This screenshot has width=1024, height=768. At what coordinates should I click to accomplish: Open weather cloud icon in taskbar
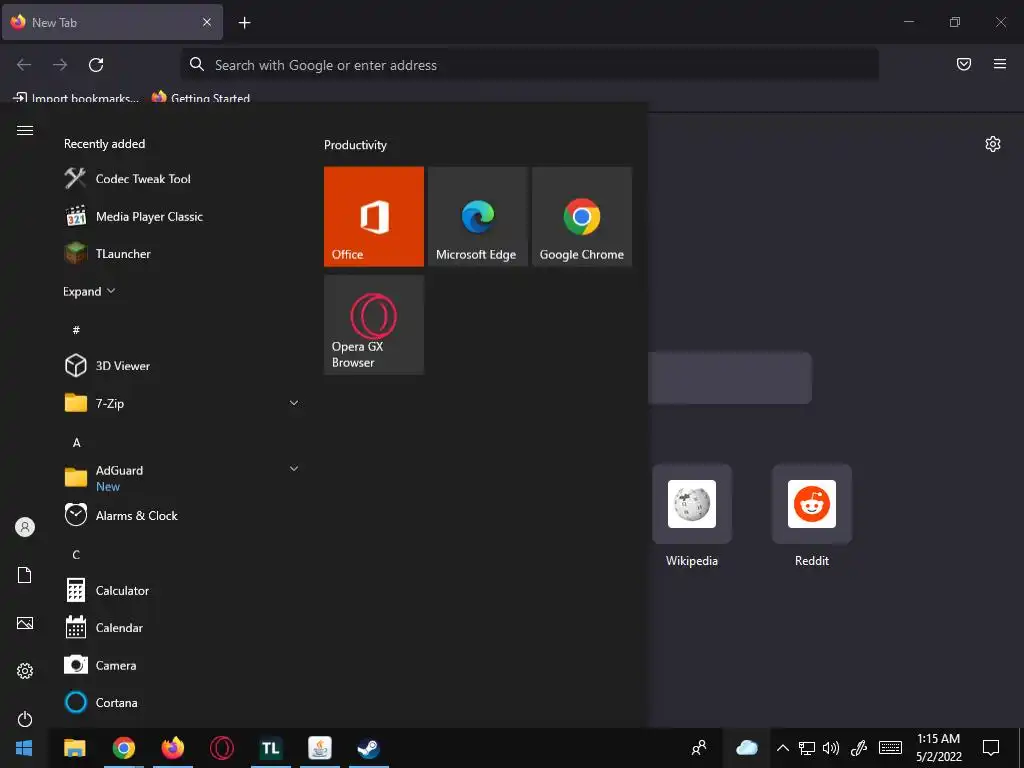[x=746, y=748]
